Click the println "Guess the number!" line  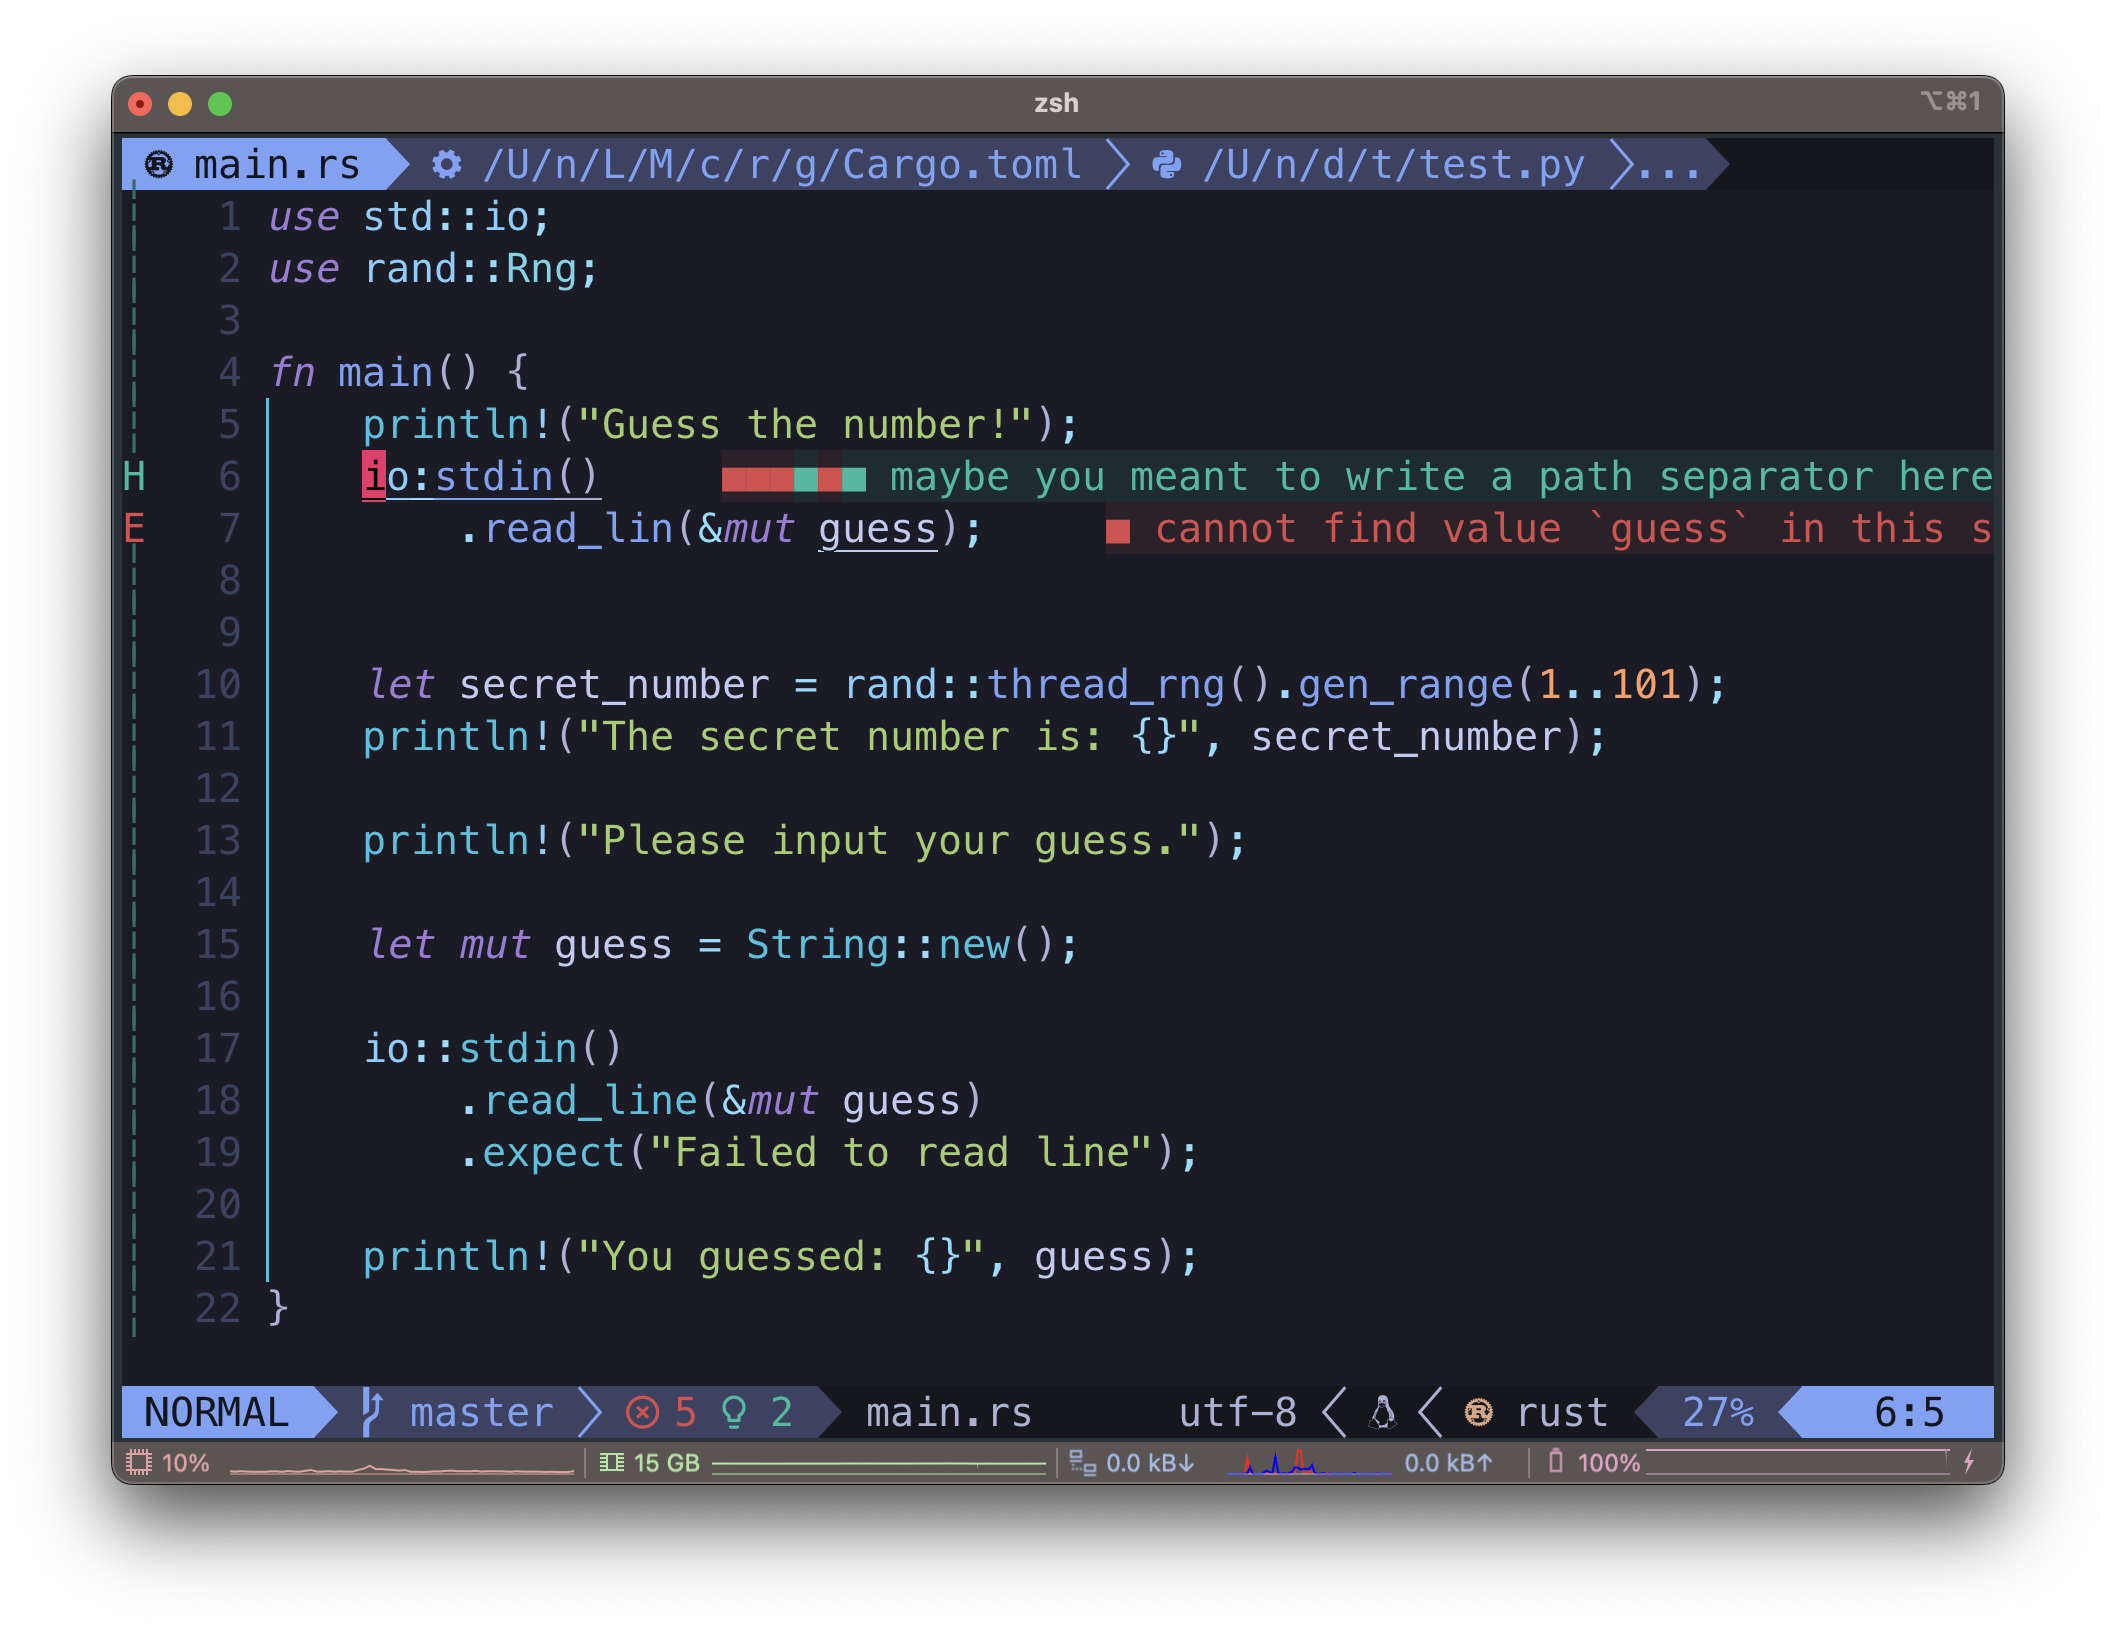tap(720, 424)
